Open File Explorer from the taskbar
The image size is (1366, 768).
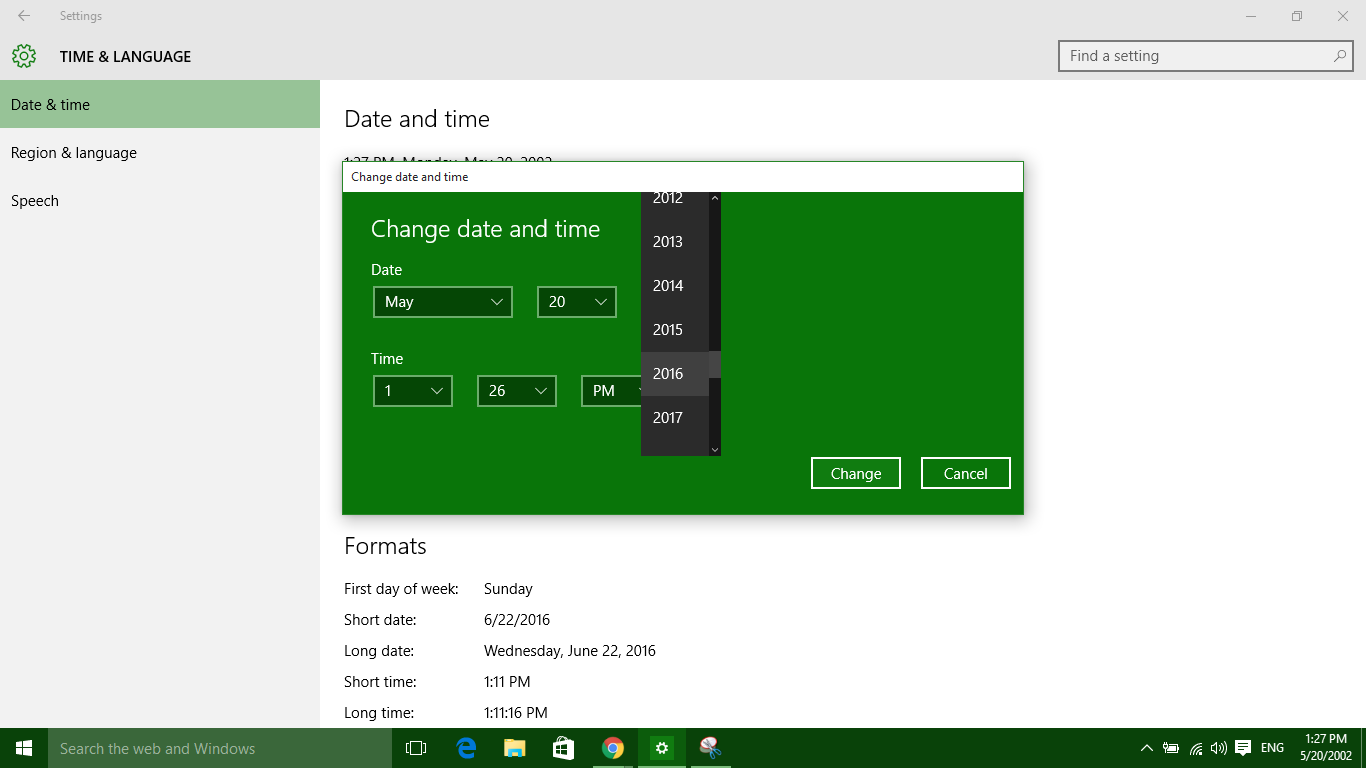tap(514, 748)
